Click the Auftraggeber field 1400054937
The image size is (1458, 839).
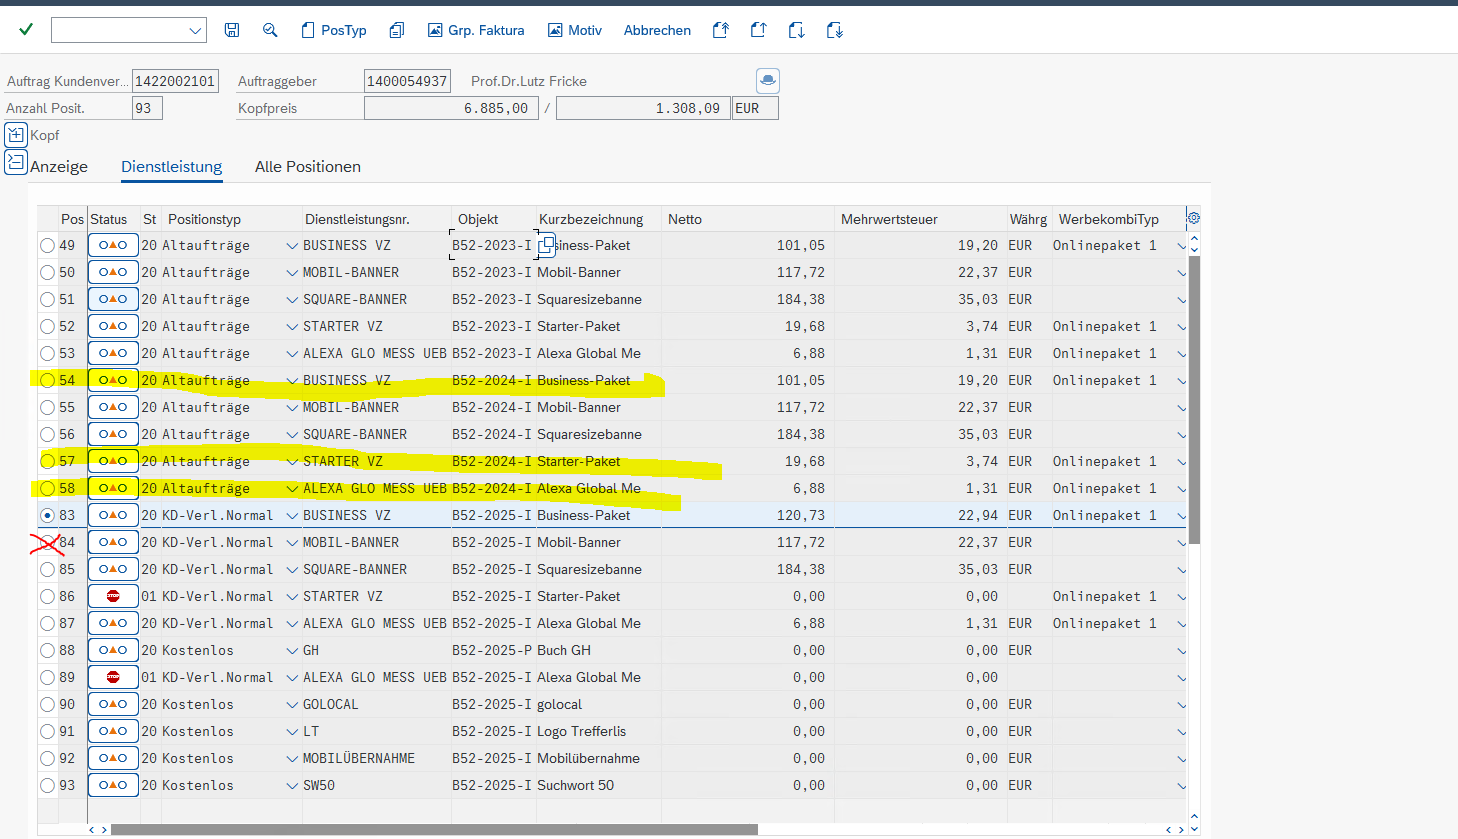407,81
